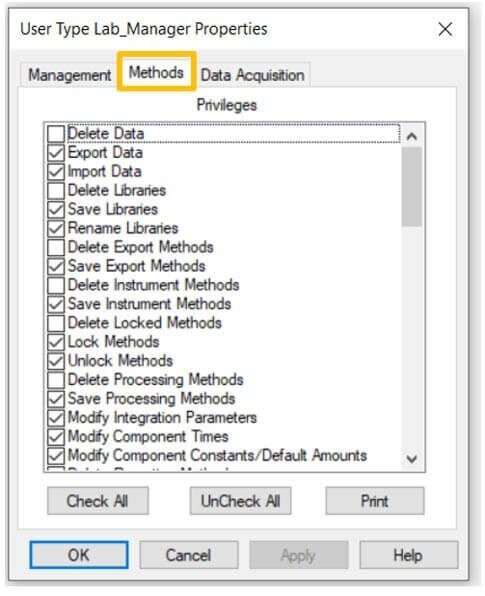Uncheck the Lock Methods privilege
The width and height of the screenshot is (485, 596).
pyautogui.click(x=56, y=342)
